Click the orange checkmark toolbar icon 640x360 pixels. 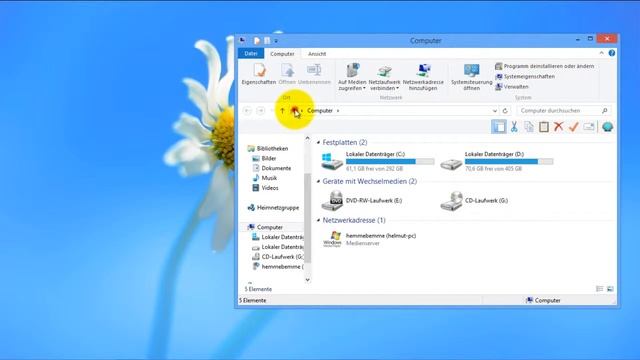573,127
